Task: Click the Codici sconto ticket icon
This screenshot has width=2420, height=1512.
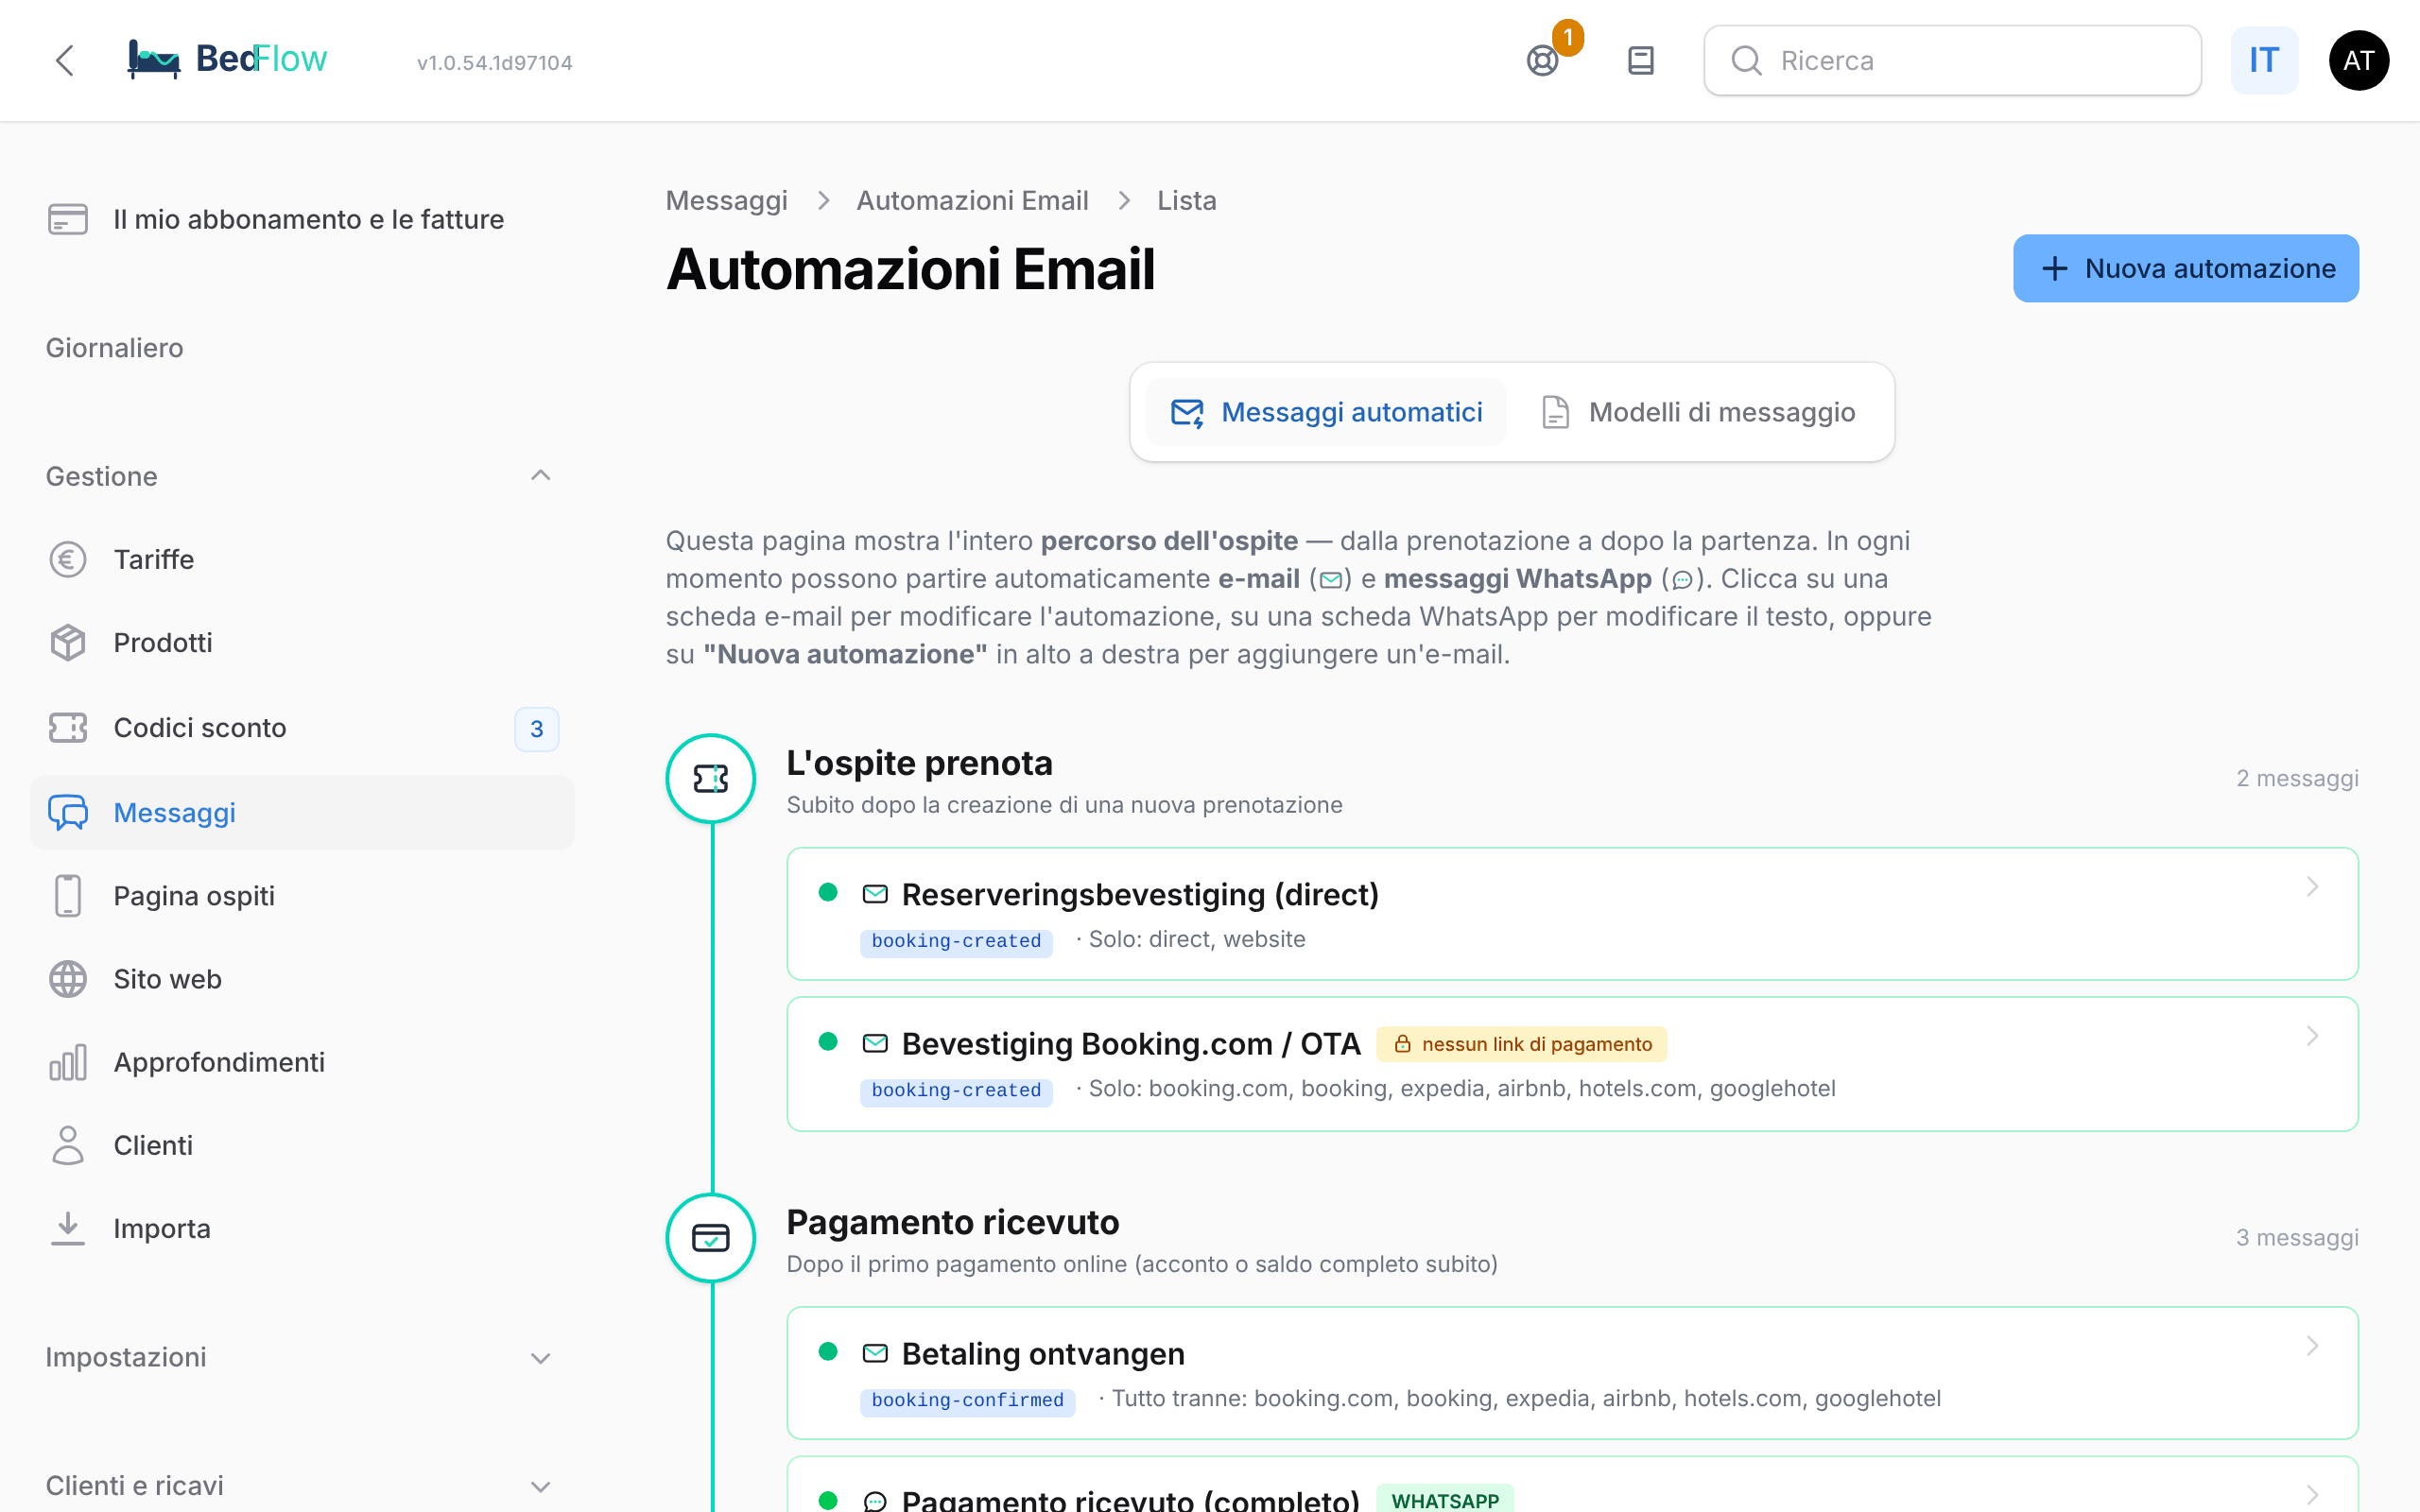Action: 68,727
